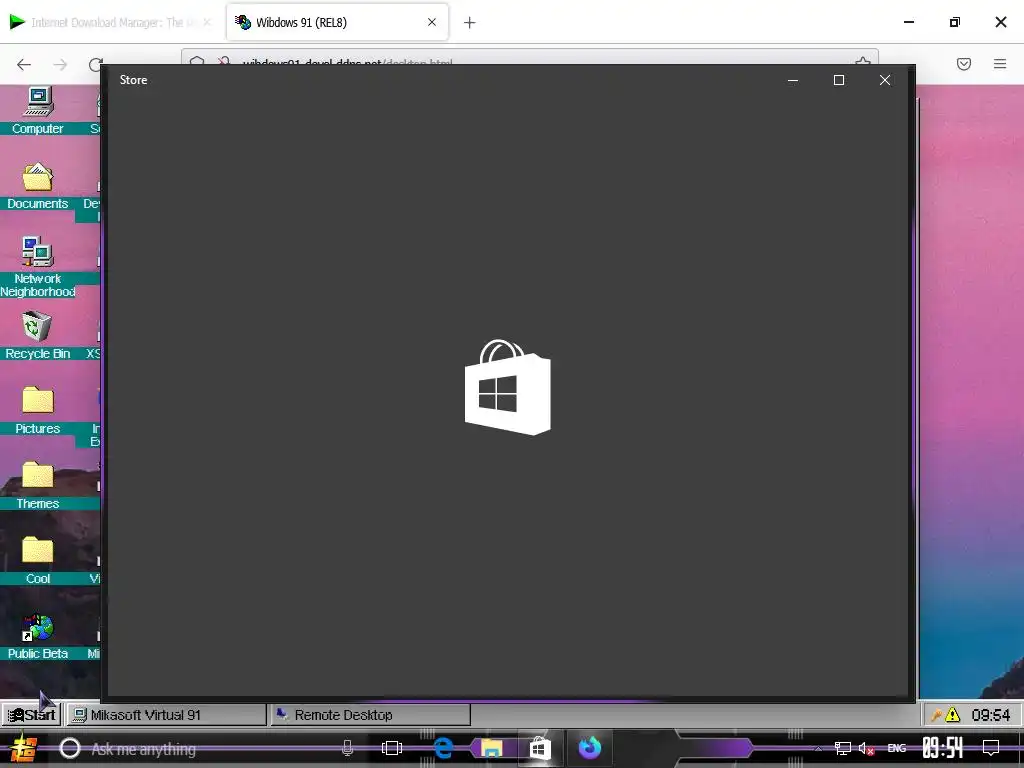
Task: Switch to Internet Download Manager browser tab
Action: pyautogui.click(x=111, y=22)
